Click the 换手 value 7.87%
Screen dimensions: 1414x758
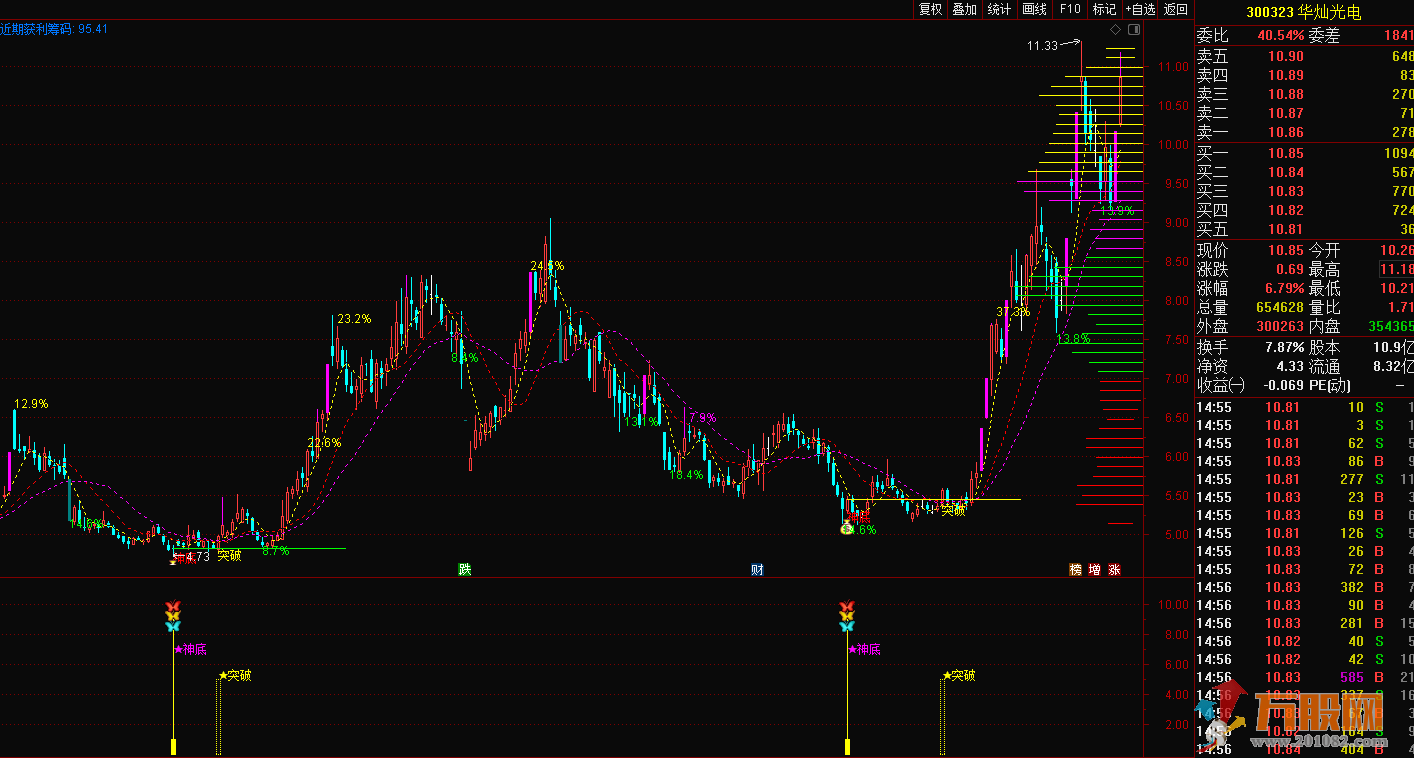1284,347
